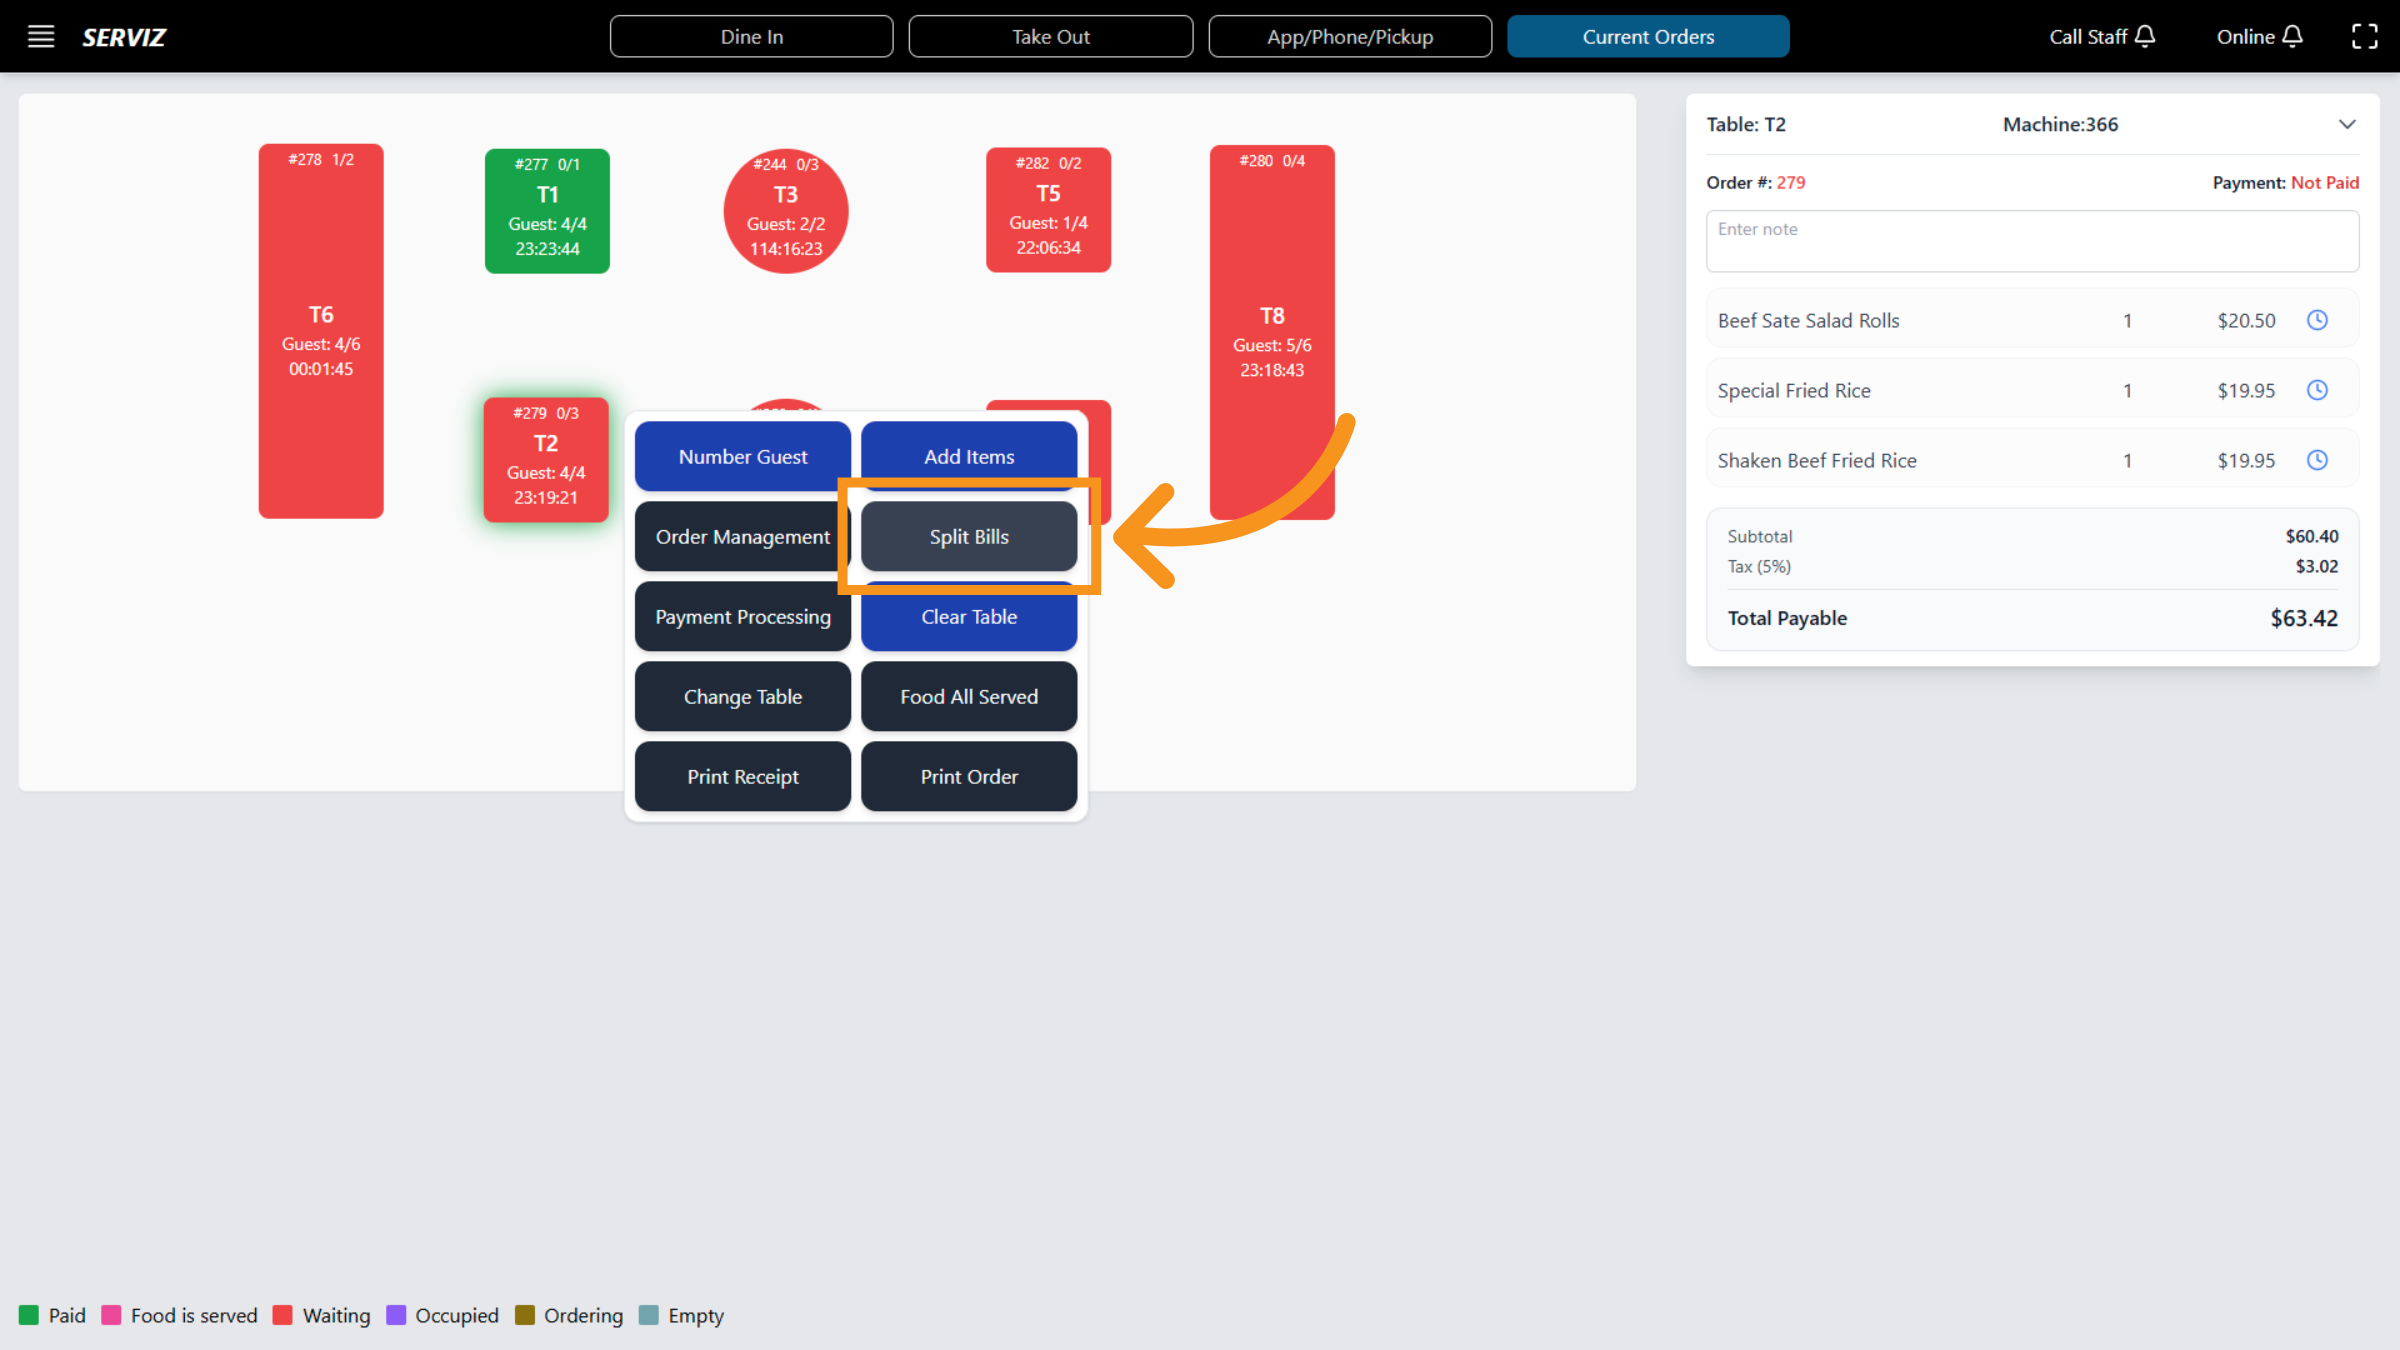This screenshot has width=2400, height=1350.
Task: Open the hamburger menu icon
Action: [40, 37]
